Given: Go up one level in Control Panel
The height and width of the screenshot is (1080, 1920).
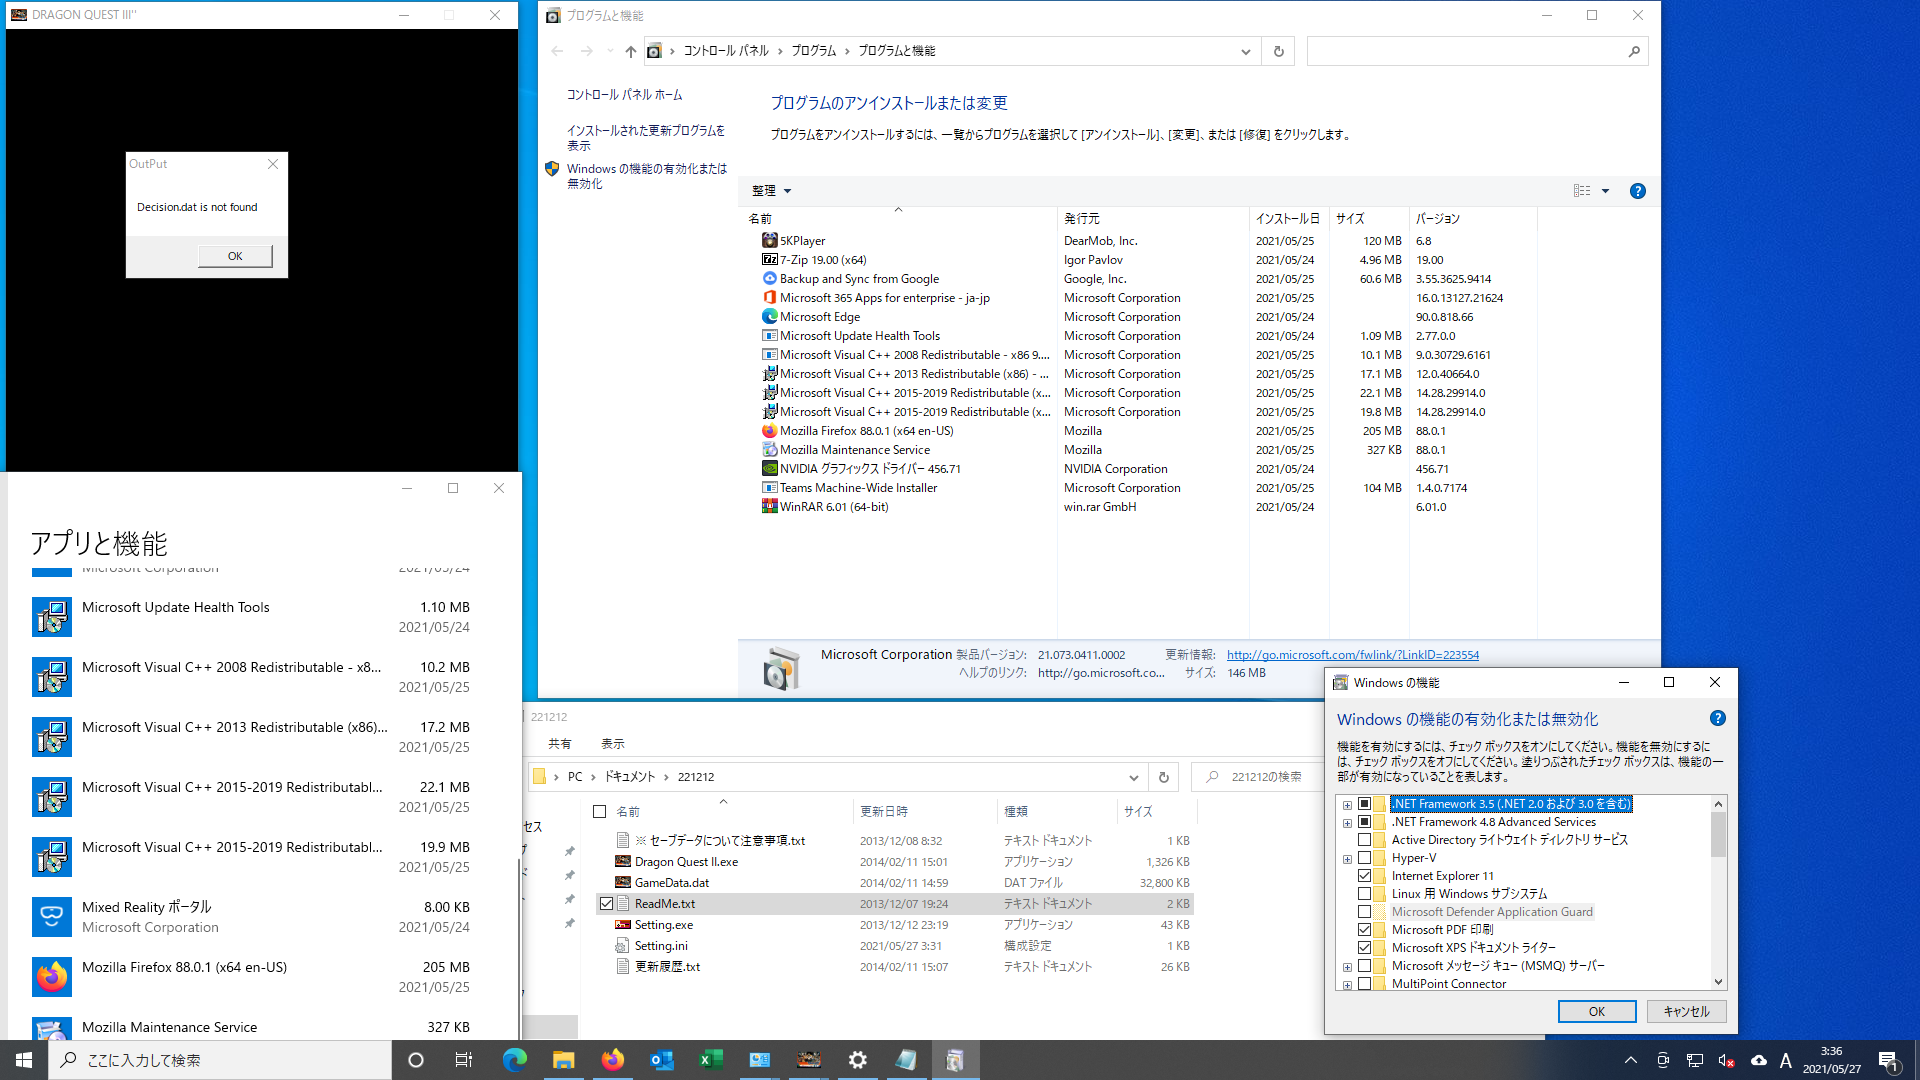Looking at the screenshot, I should point(631,51).
